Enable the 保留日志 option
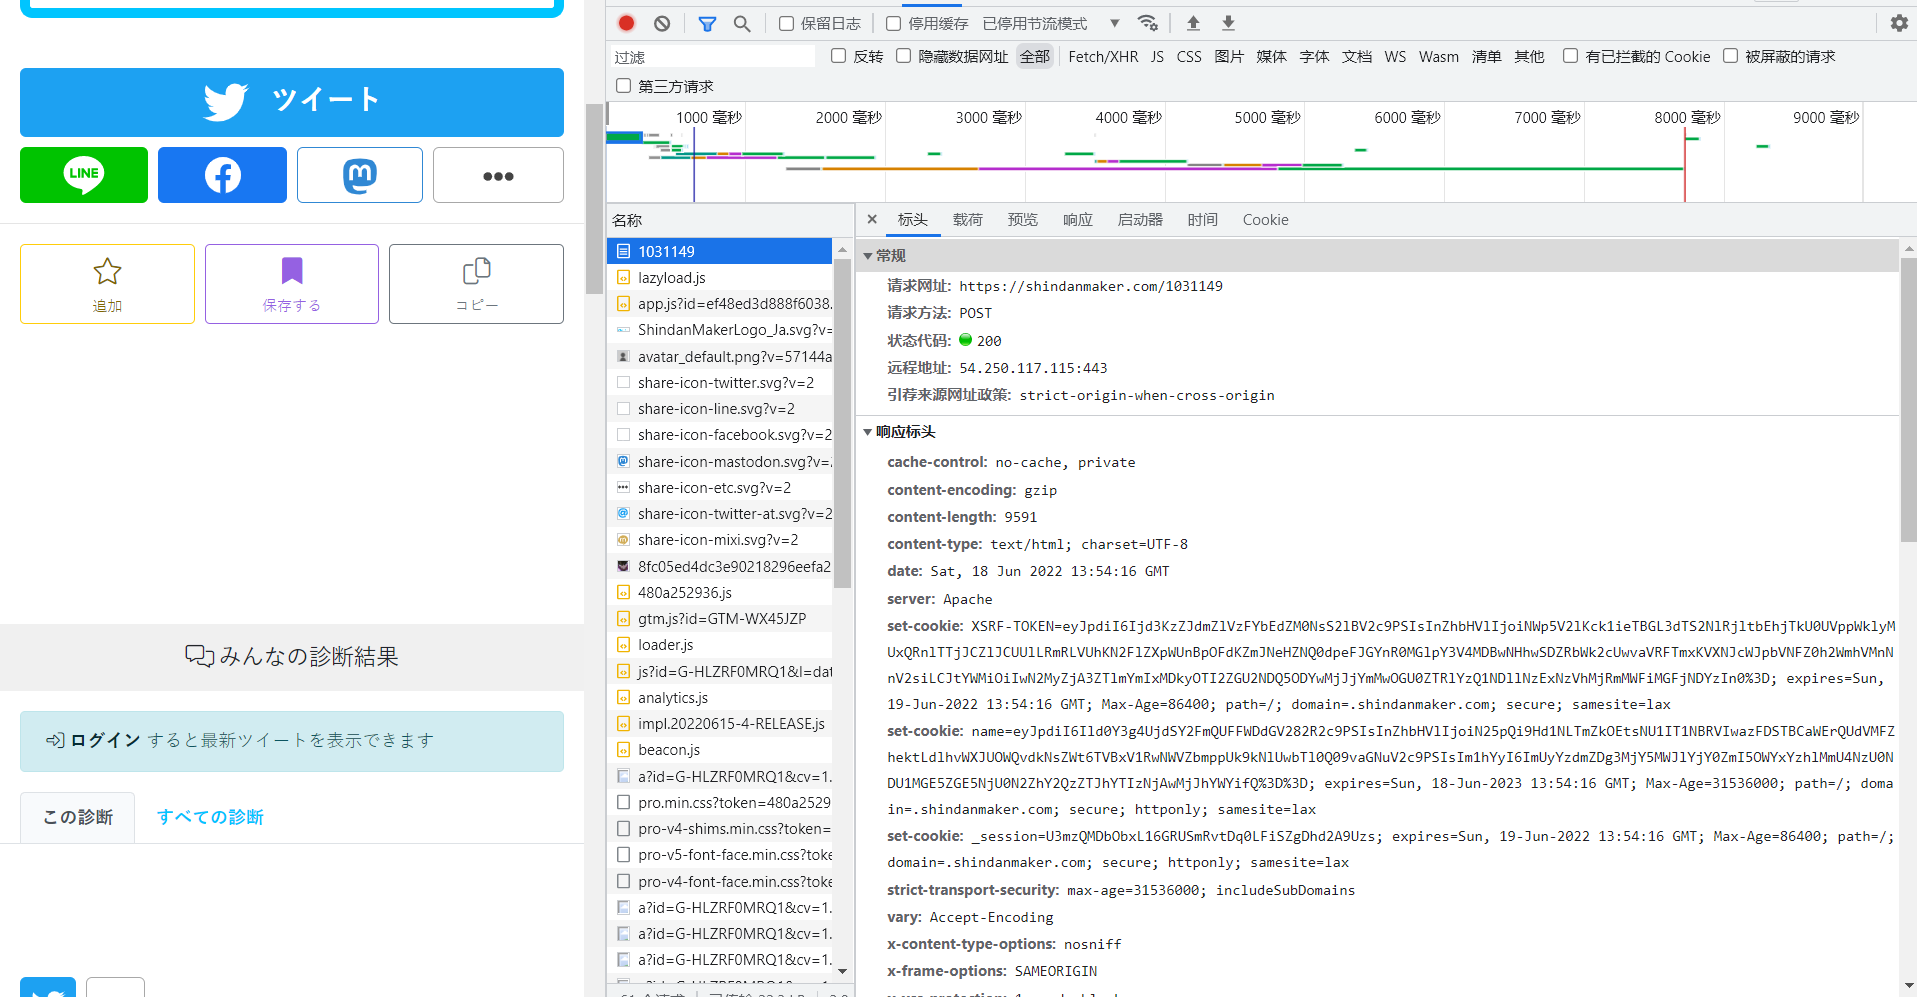The width and height of the screenshot is (1917, 997). (786, 23)
